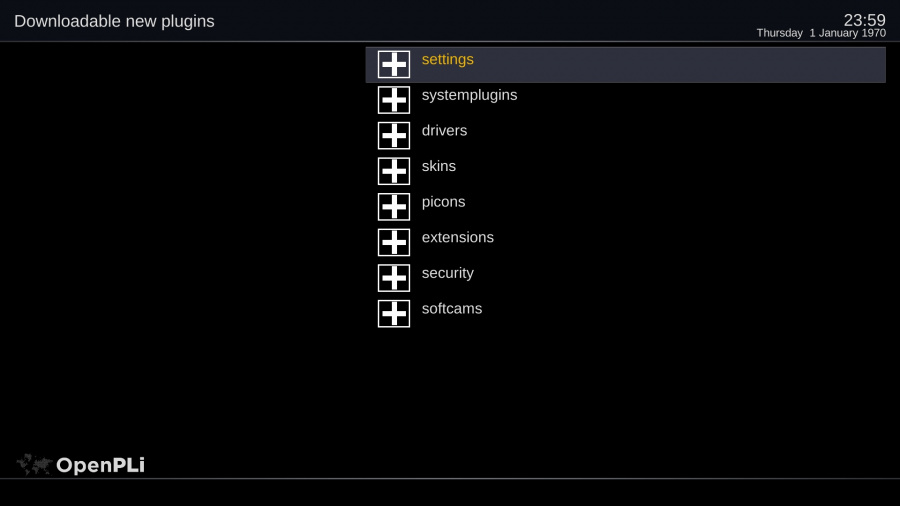Expand the security category plus icon
This screenshot has width=900, height=506.
point(394,278)
